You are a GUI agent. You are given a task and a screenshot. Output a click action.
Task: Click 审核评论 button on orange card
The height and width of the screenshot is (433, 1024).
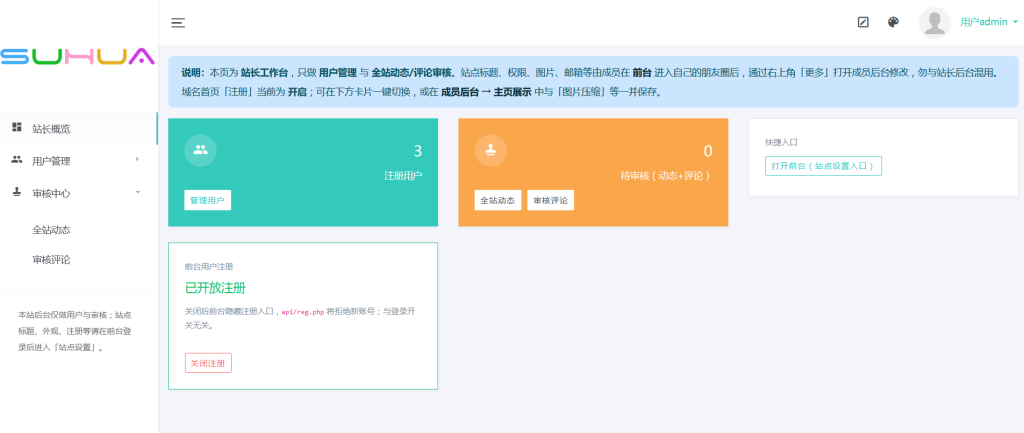coord(551,200)
